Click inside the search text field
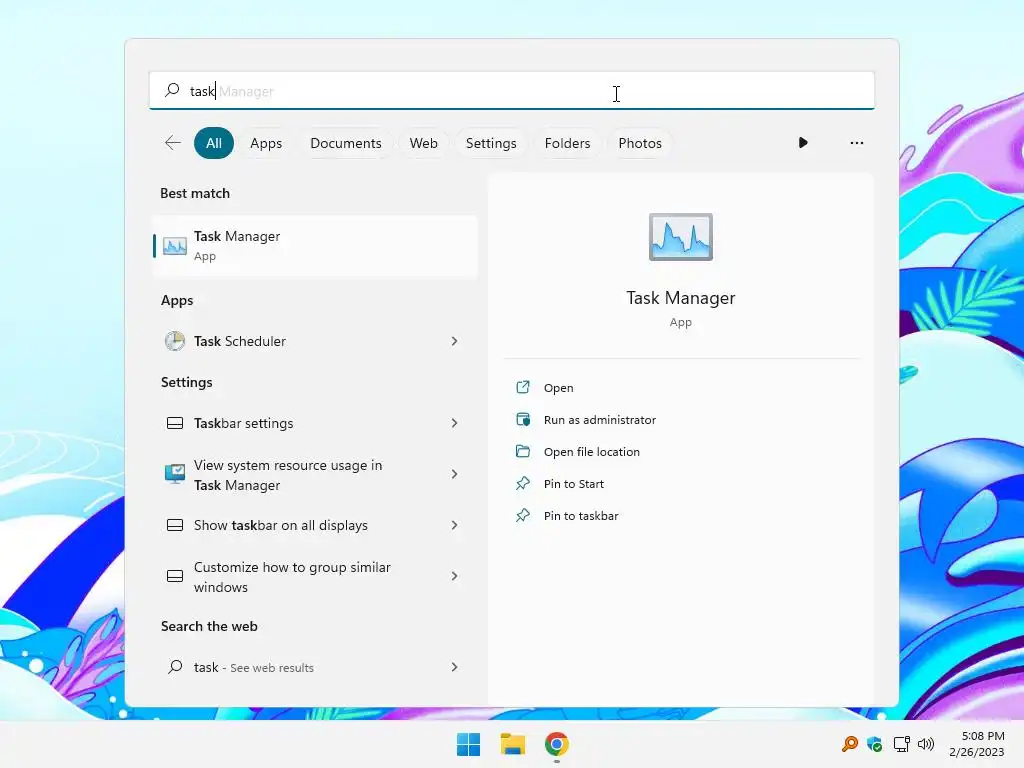This screenshot has height=768, width=1024. (x=511, y=91)
